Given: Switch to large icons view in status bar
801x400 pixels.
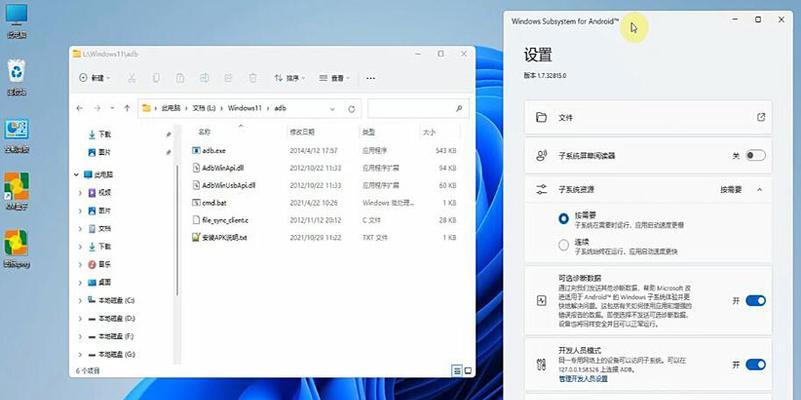Looking at the screenshot, I should point(467,370).
